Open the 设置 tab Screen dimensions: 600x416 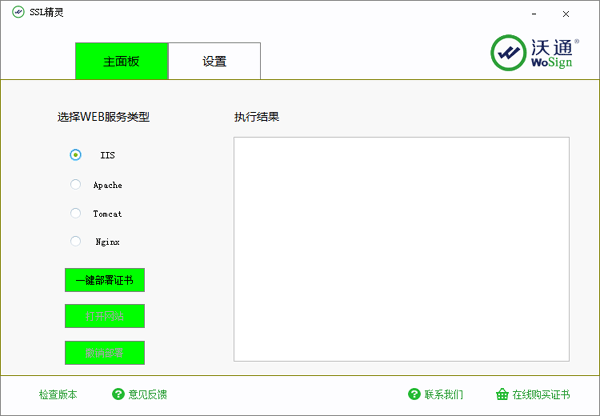(x=214, y=61)
